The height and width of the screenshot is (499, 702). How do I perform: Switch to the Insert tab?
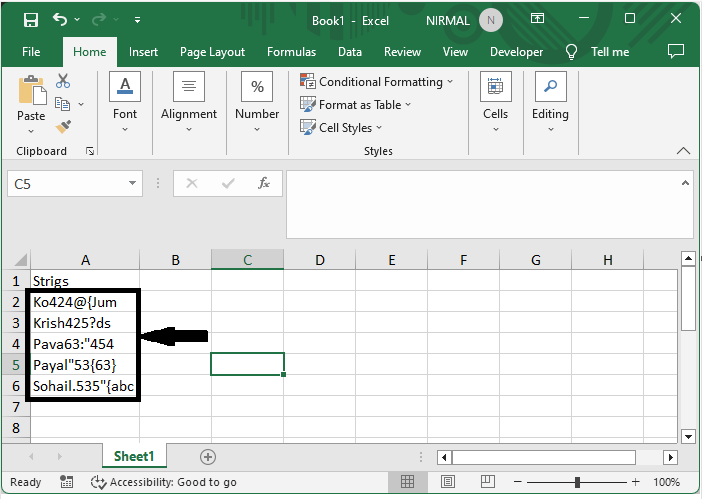point(143,52)
